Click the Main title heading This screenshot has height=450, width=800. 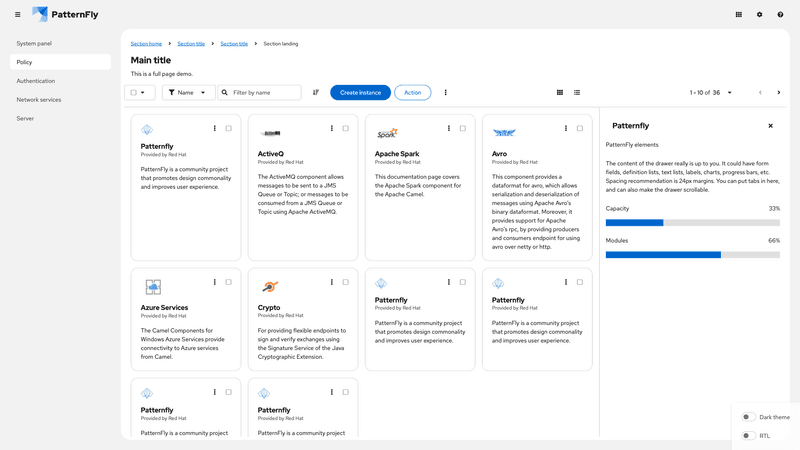(151, 60)
